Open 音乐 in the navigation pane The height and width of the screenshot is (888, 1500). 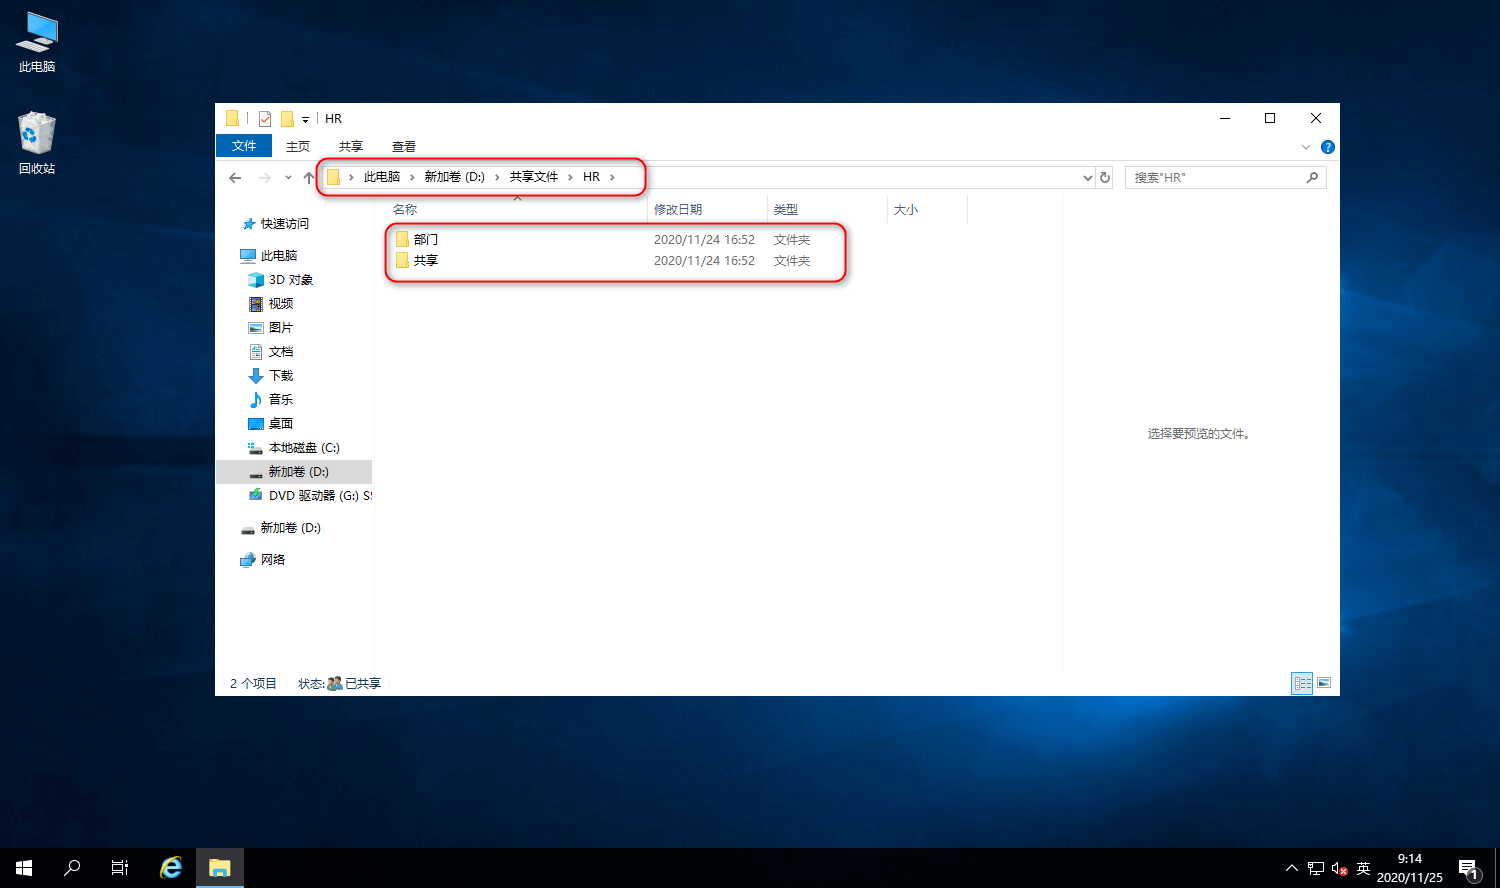[281, 400]
